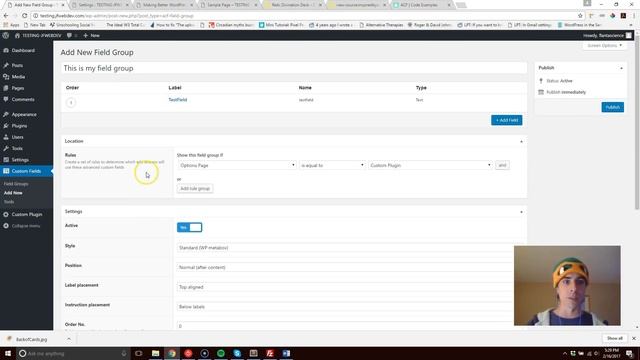This screenshot has width=640, height=360.
Task: Click the taskbar clock
Action: pyautogui.click(x=611, y=353)
